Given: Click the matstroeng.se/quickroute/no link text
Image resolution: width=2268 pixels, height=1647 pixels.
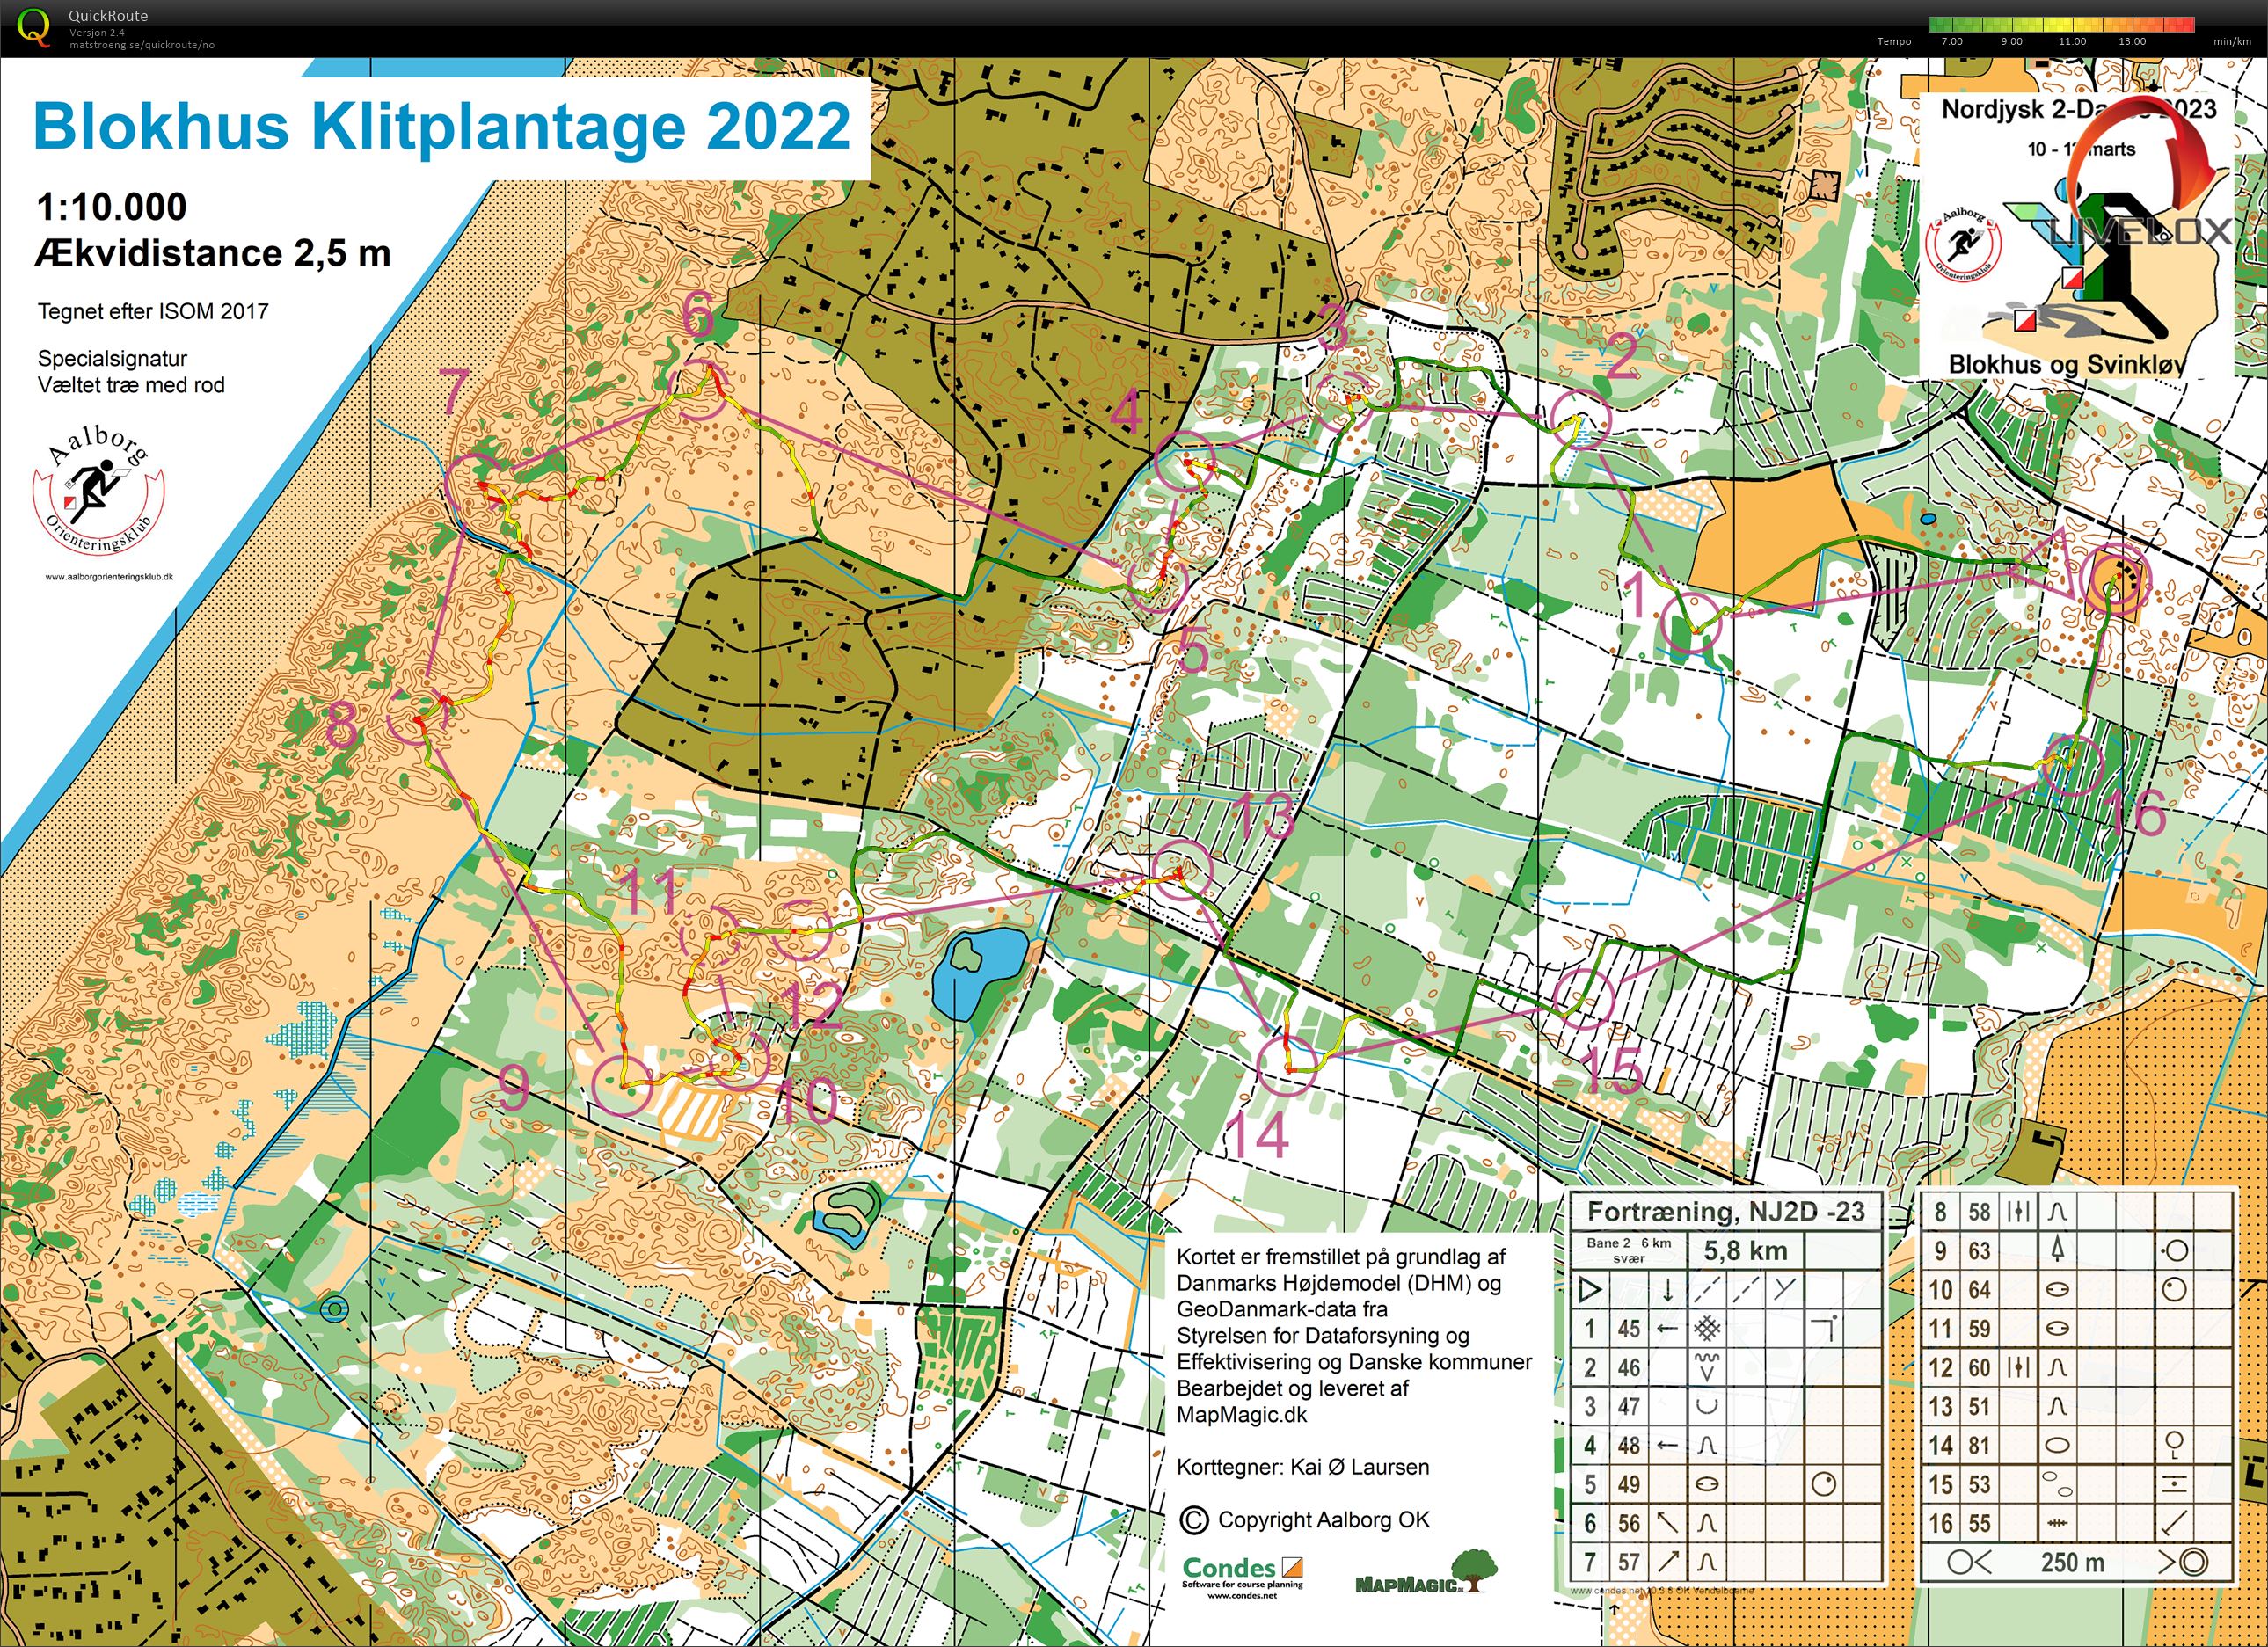Looking at the screenshot, I should [x=141, y=45].
